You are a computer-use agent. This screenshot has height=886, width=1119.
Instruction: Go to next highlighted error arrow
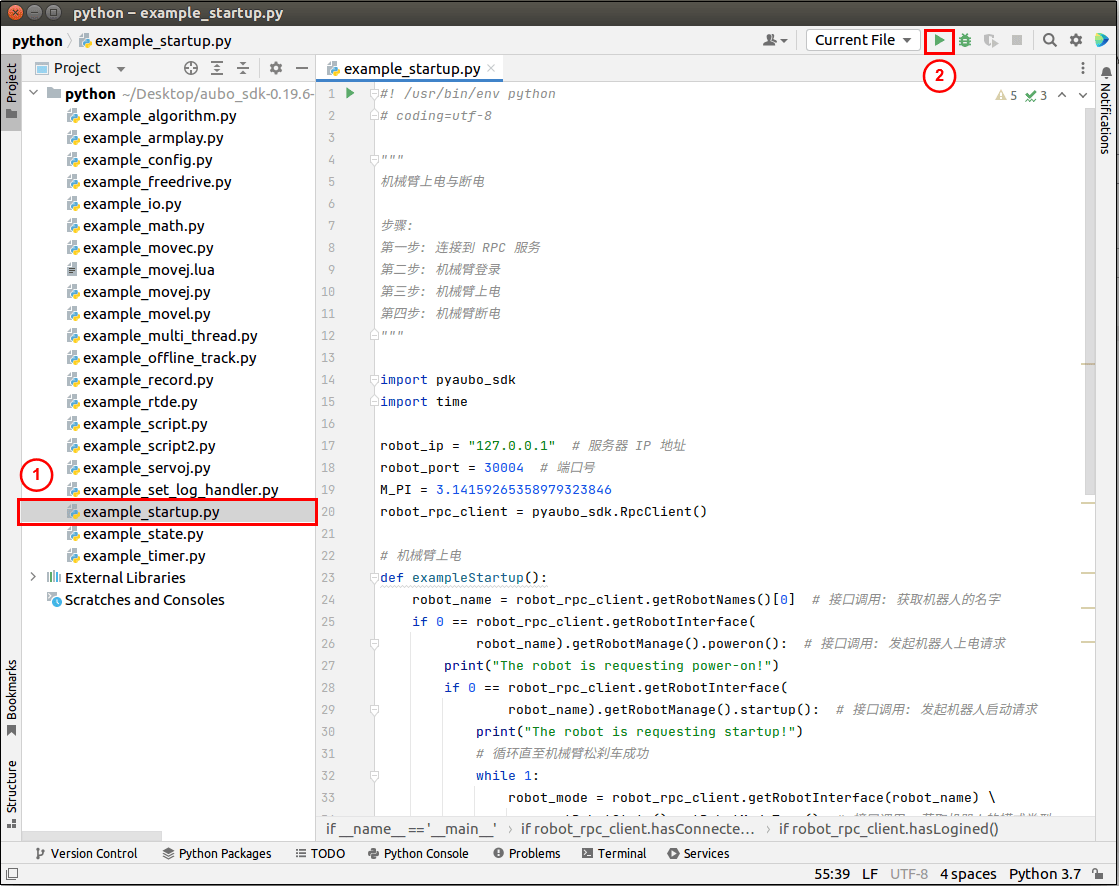[x=1083, y=96]
